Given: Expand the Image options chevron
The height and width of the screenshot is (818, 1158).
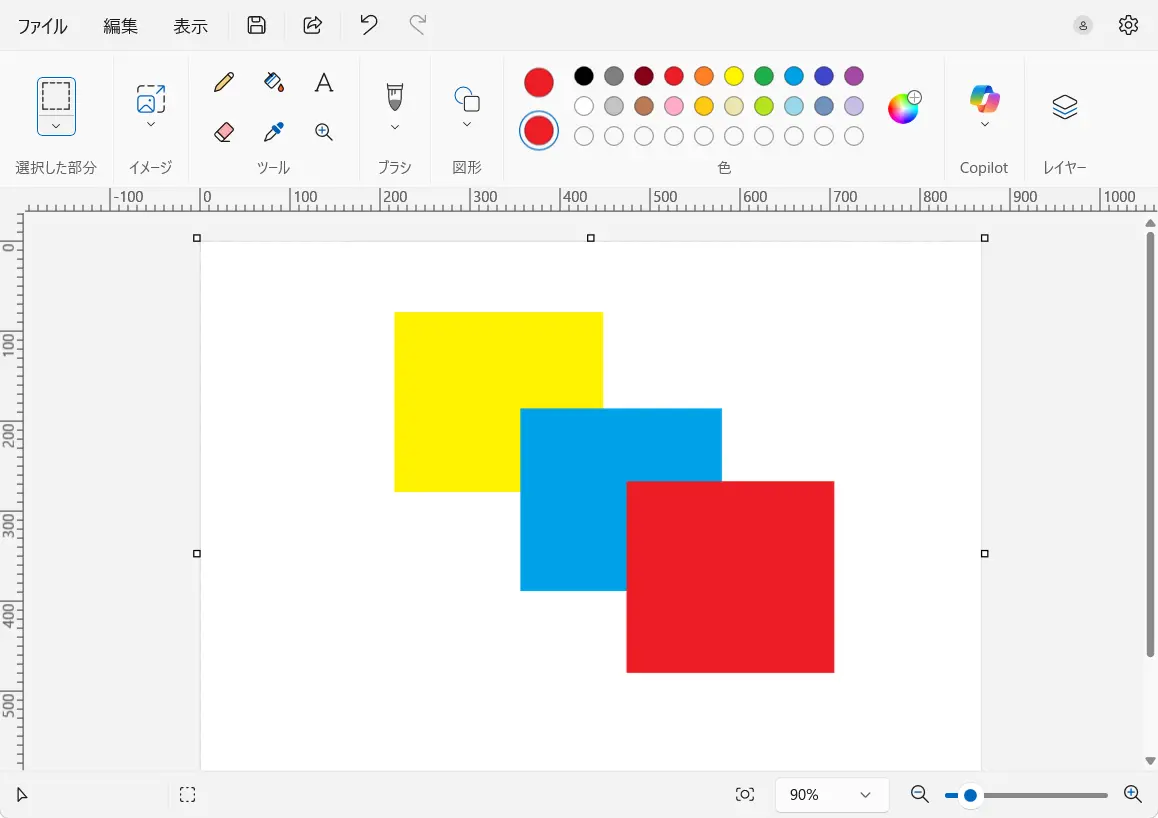Looking at the screenshot, I should pos(151,124).
